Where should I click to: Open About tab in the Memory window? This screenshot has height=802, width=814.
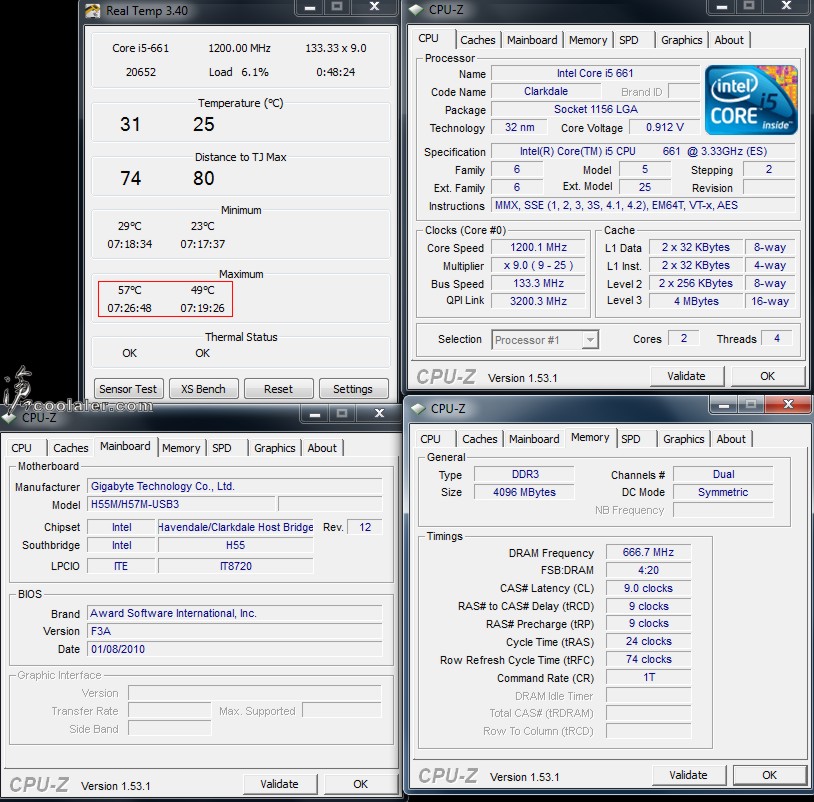(x=731, y=439)
